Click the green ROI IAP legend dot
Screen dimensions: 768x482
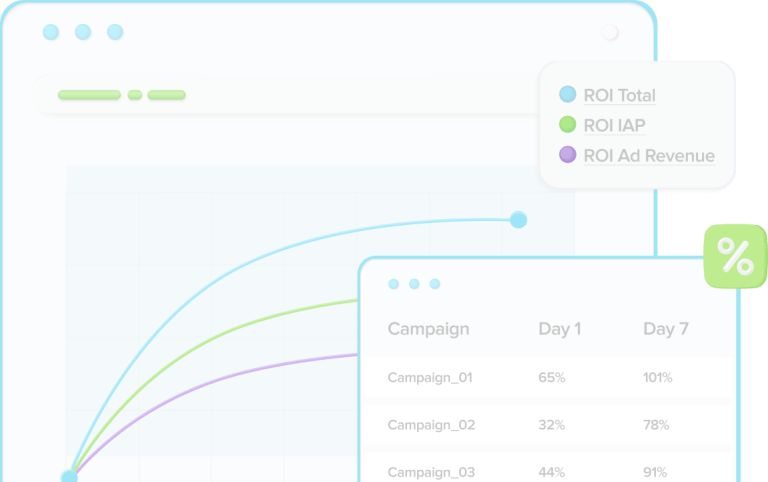tap(568, 125)
